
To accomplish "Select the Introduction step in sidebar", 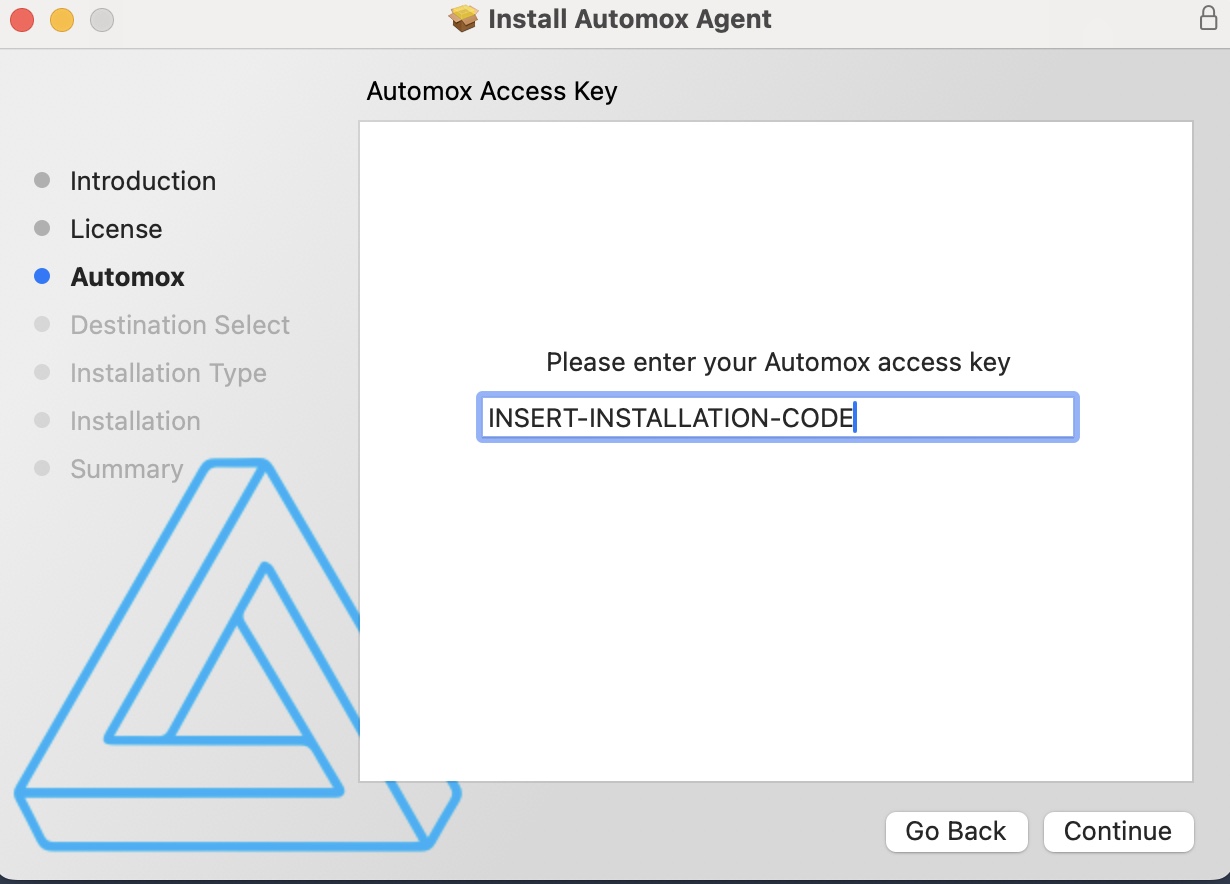I will coord(143,181).
